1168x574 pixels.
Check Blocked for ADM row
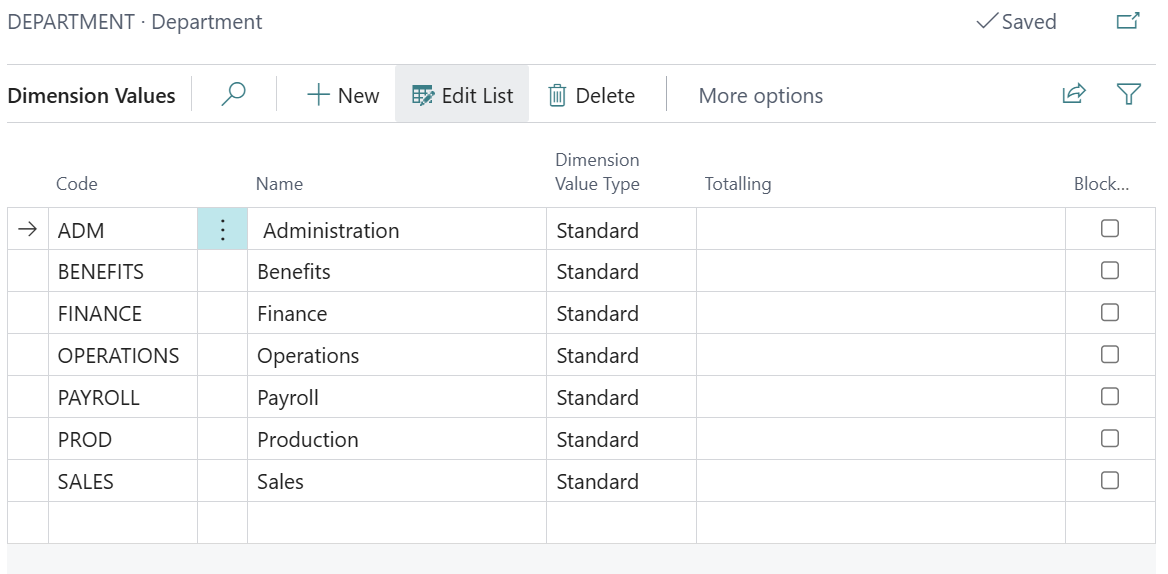pyautogui.click(x=1110, y=229)
